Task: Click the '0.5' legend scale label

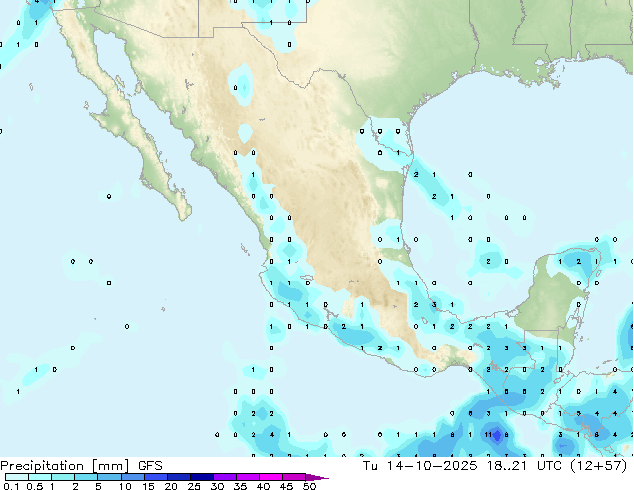Action: point(35,486)
